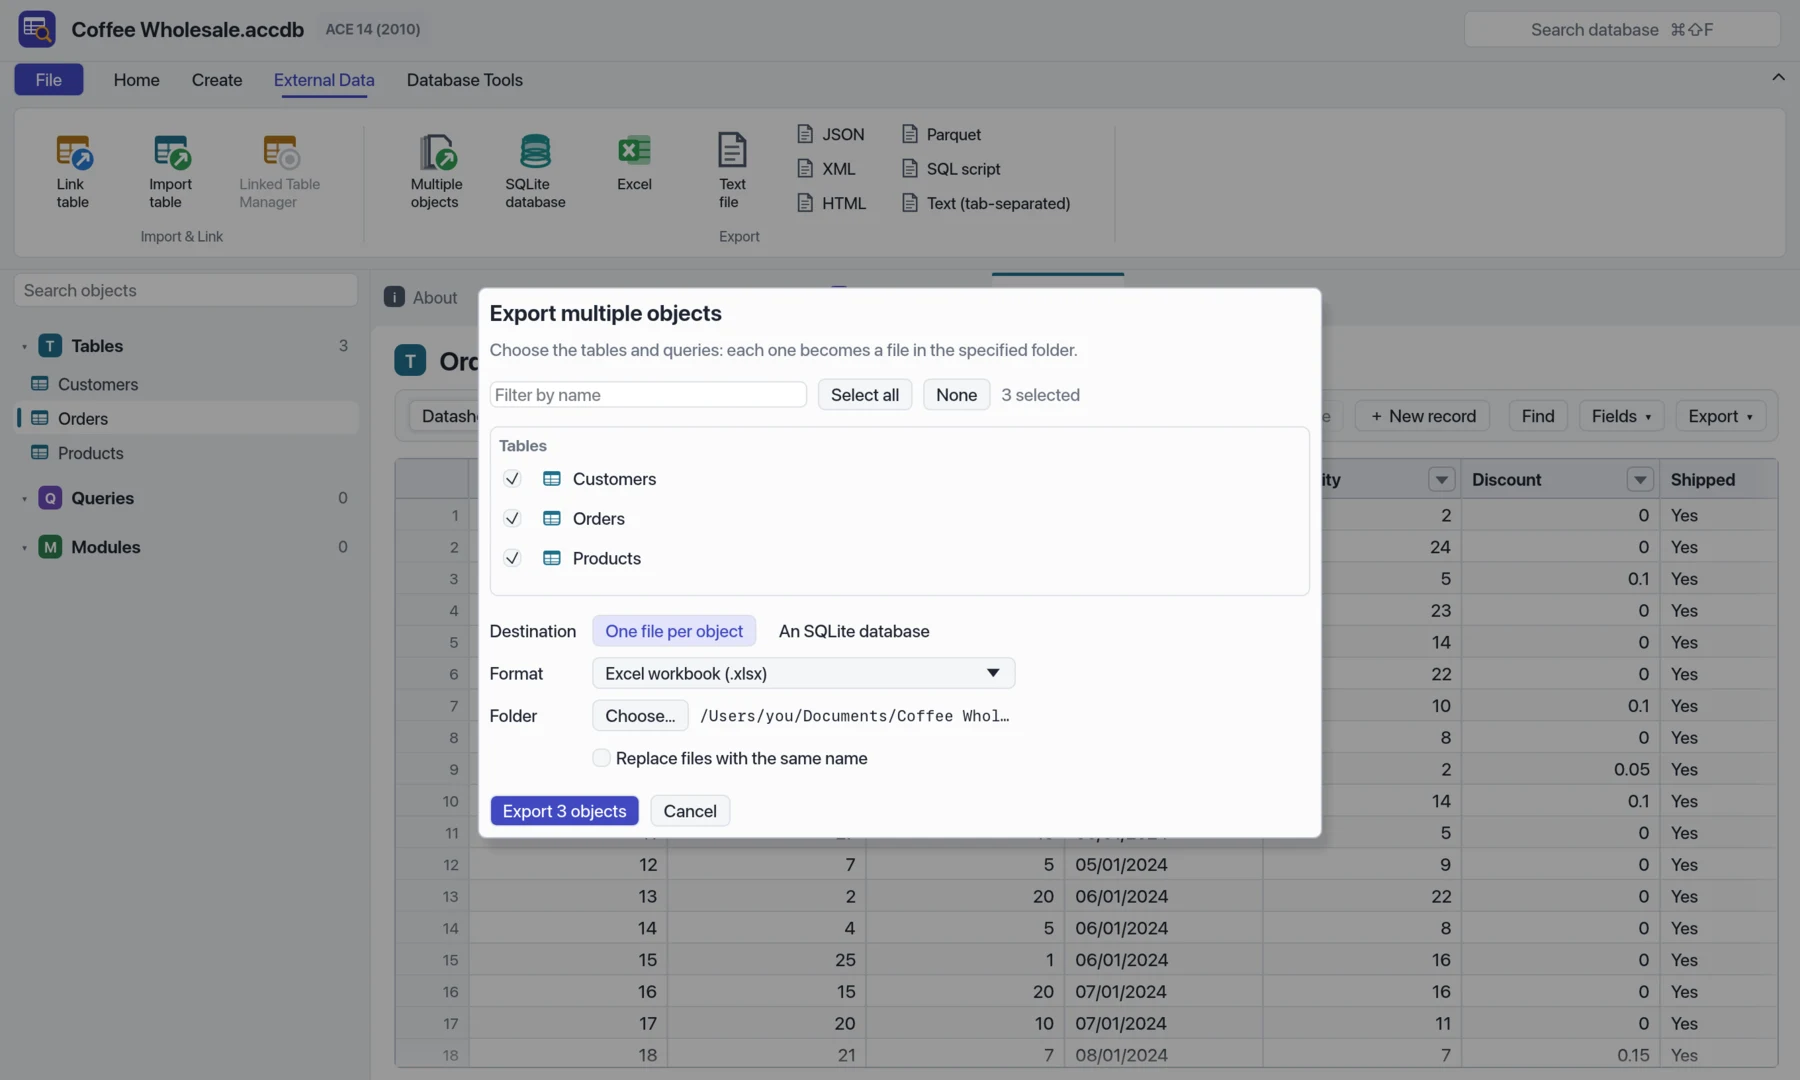This screenshot has height=1080, width=1800.
Task: Select One file per object destination
Action: [x=674, y=631]
